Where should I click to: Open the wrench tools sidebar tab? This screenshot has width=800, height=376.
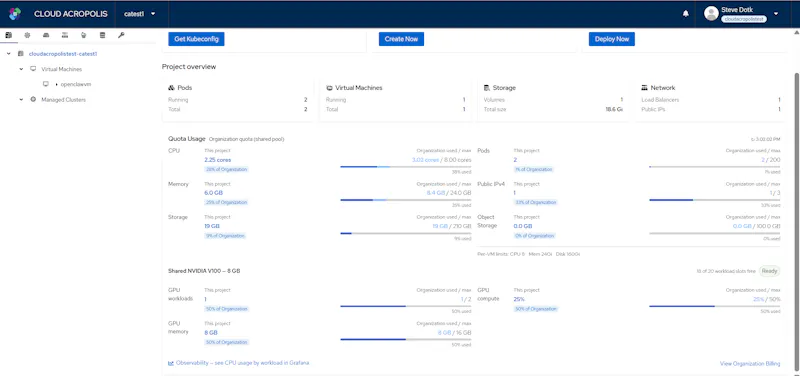(121, 35)
